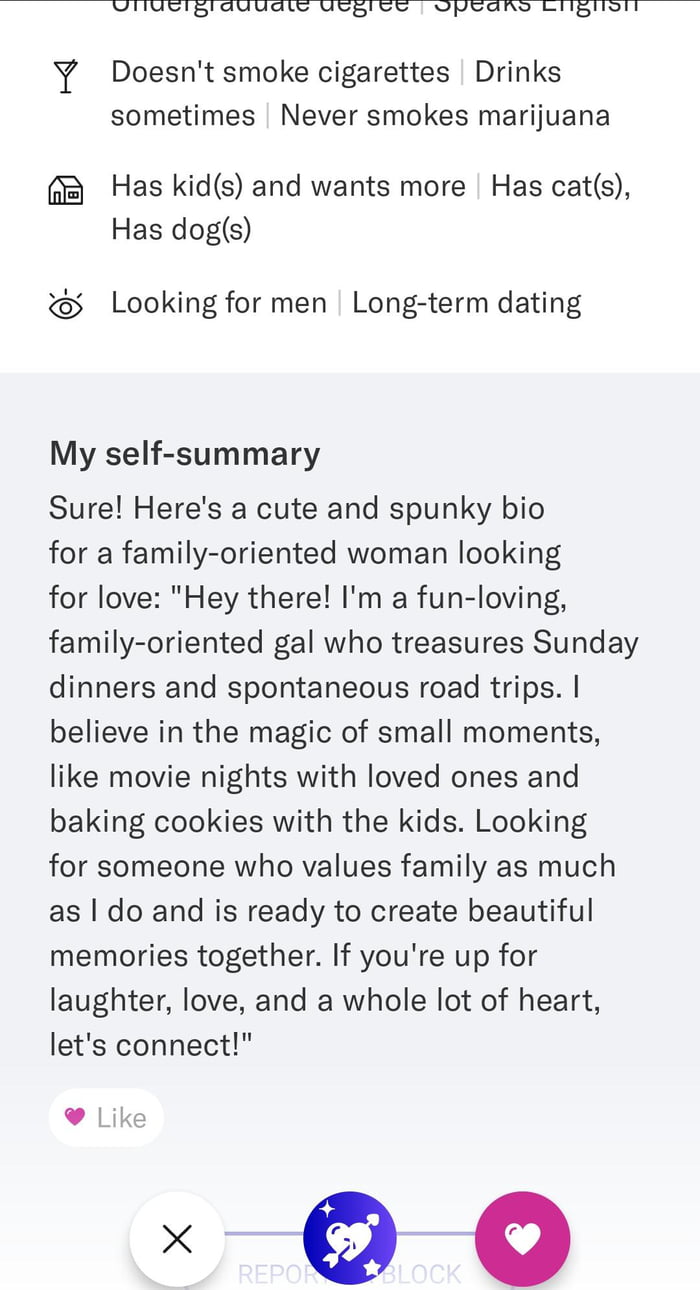The width and height of the screenshot is (700, 1290).
Task: Tap the partially visible "Speaks English" detail
Action: pos(535,6)
